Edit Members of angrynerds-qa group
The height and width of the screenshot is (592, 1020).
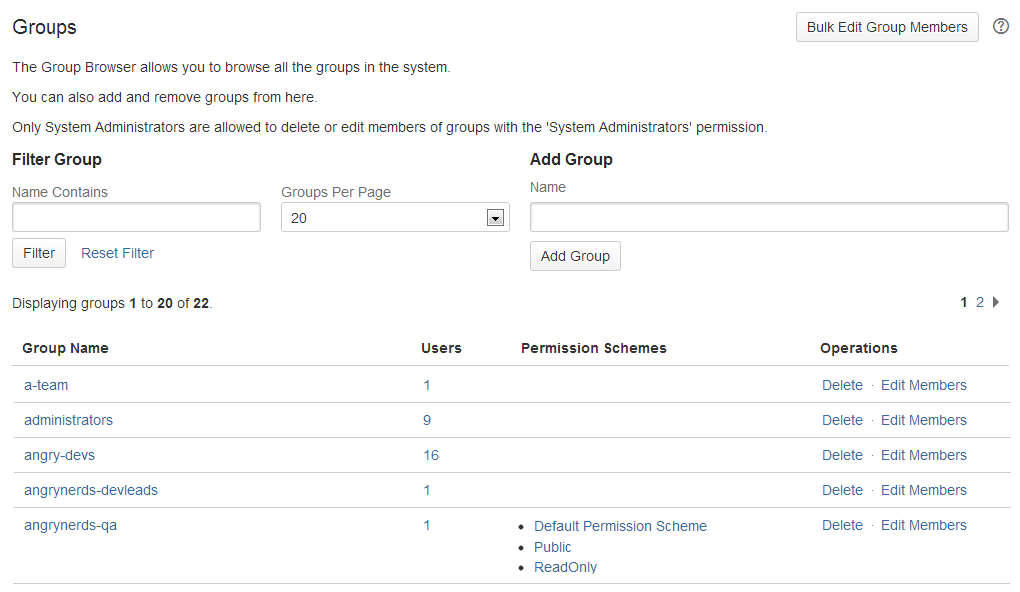pos(923,525)
